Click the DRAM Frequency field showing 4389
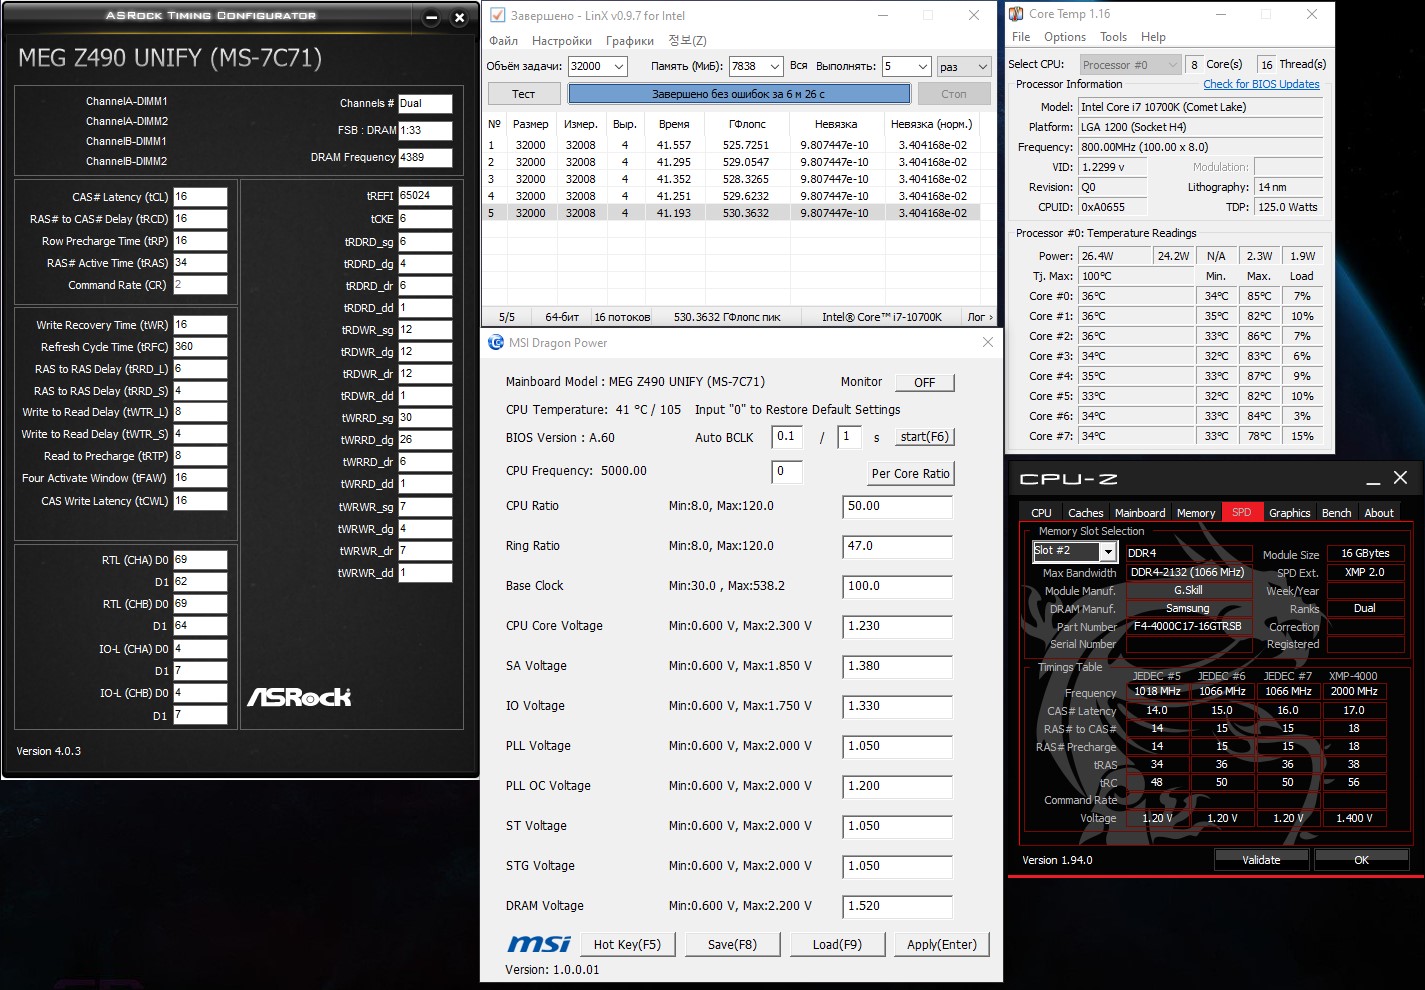Viewport: 1425px width, 990px height. pyautogui.click(x=425, y=157)
